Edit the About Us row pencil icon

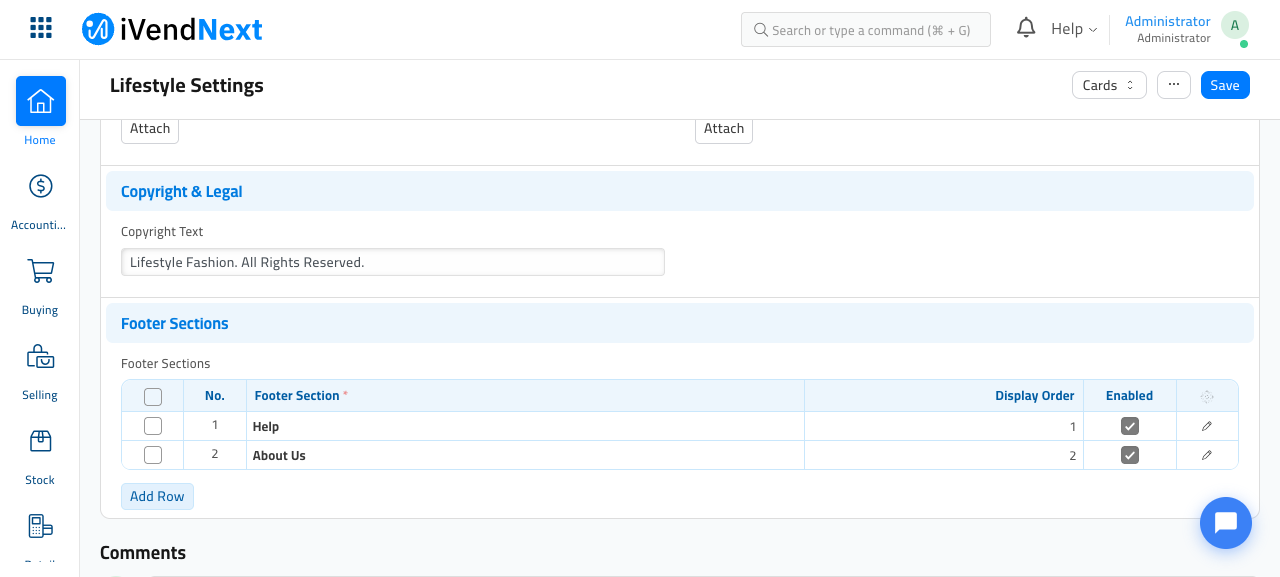pos(1207,455)
